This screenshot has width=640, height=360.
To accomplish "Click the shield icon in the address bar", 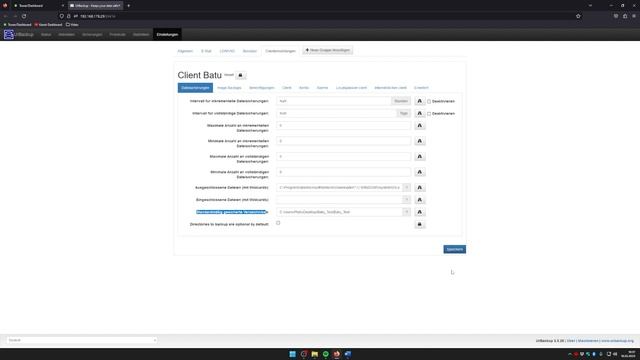I will [62, 16].
